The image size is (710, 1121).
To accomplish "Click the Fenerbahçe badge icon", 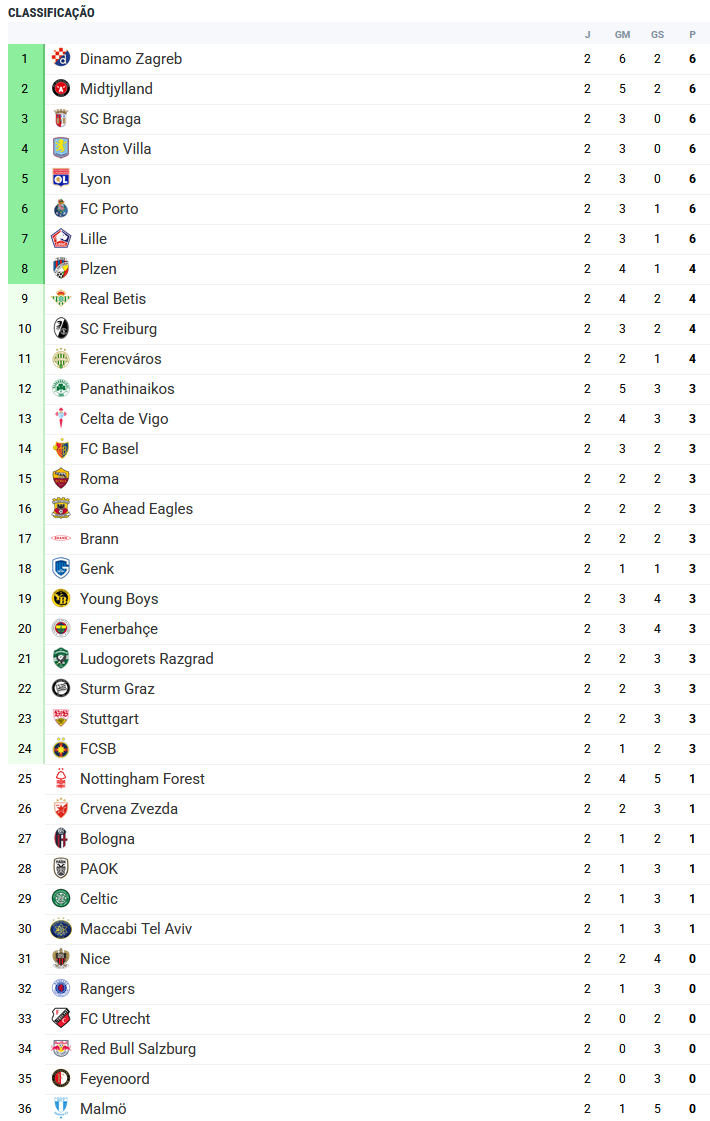I will pos(61,629).
